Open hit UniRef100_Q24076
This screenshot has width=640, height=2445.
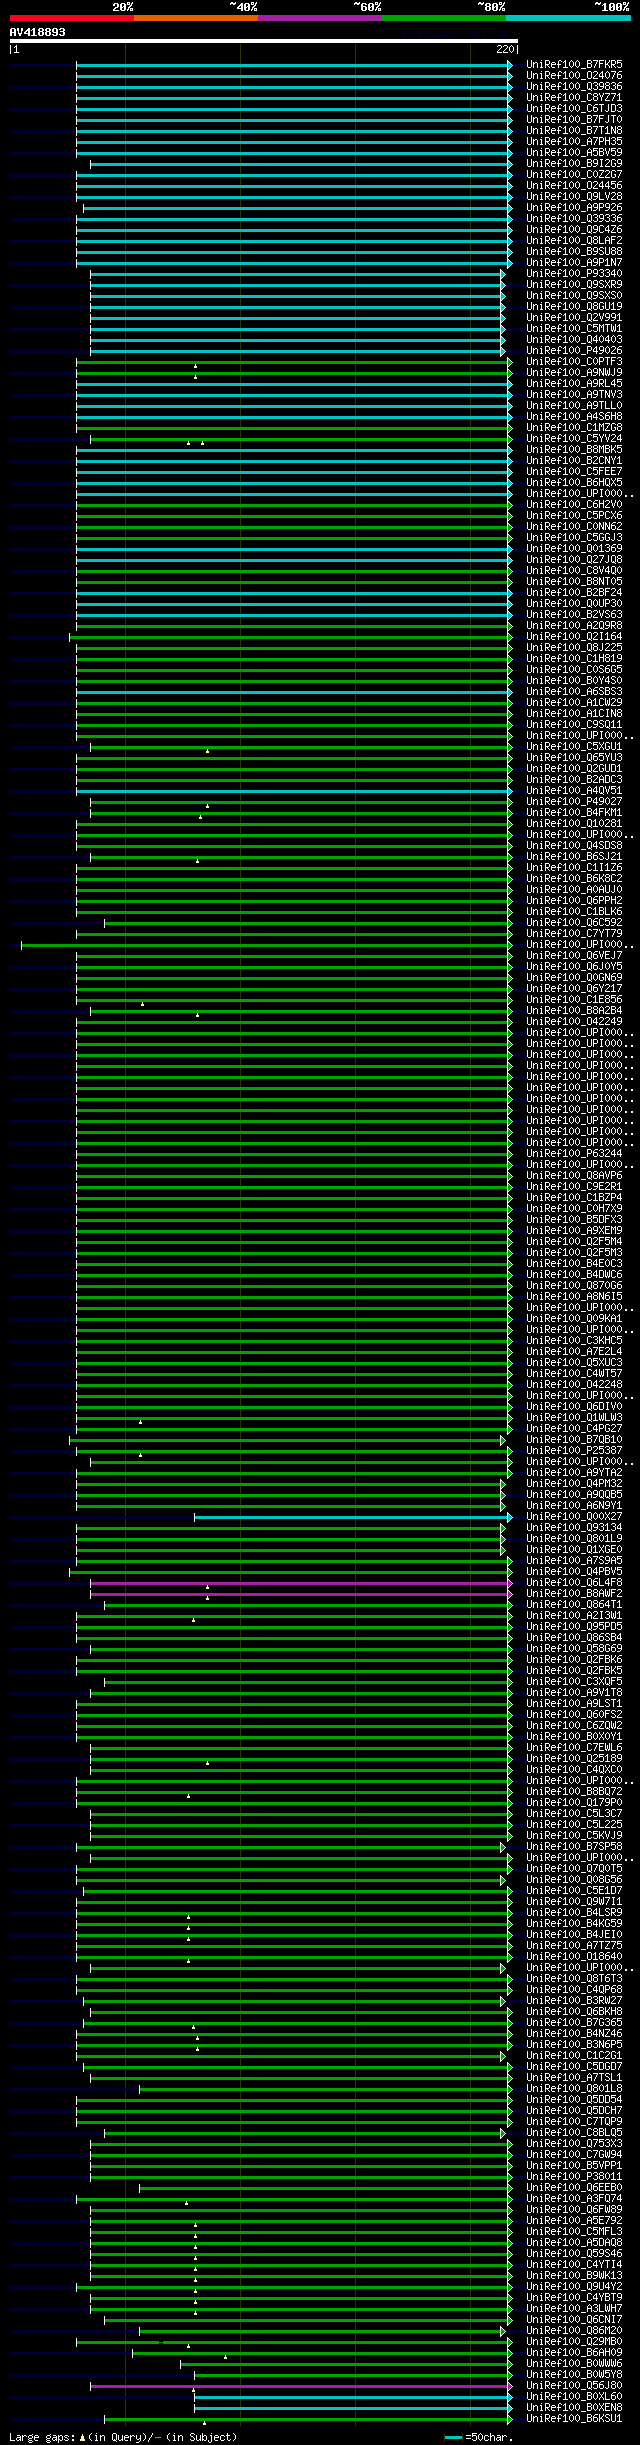coord(574,76)
